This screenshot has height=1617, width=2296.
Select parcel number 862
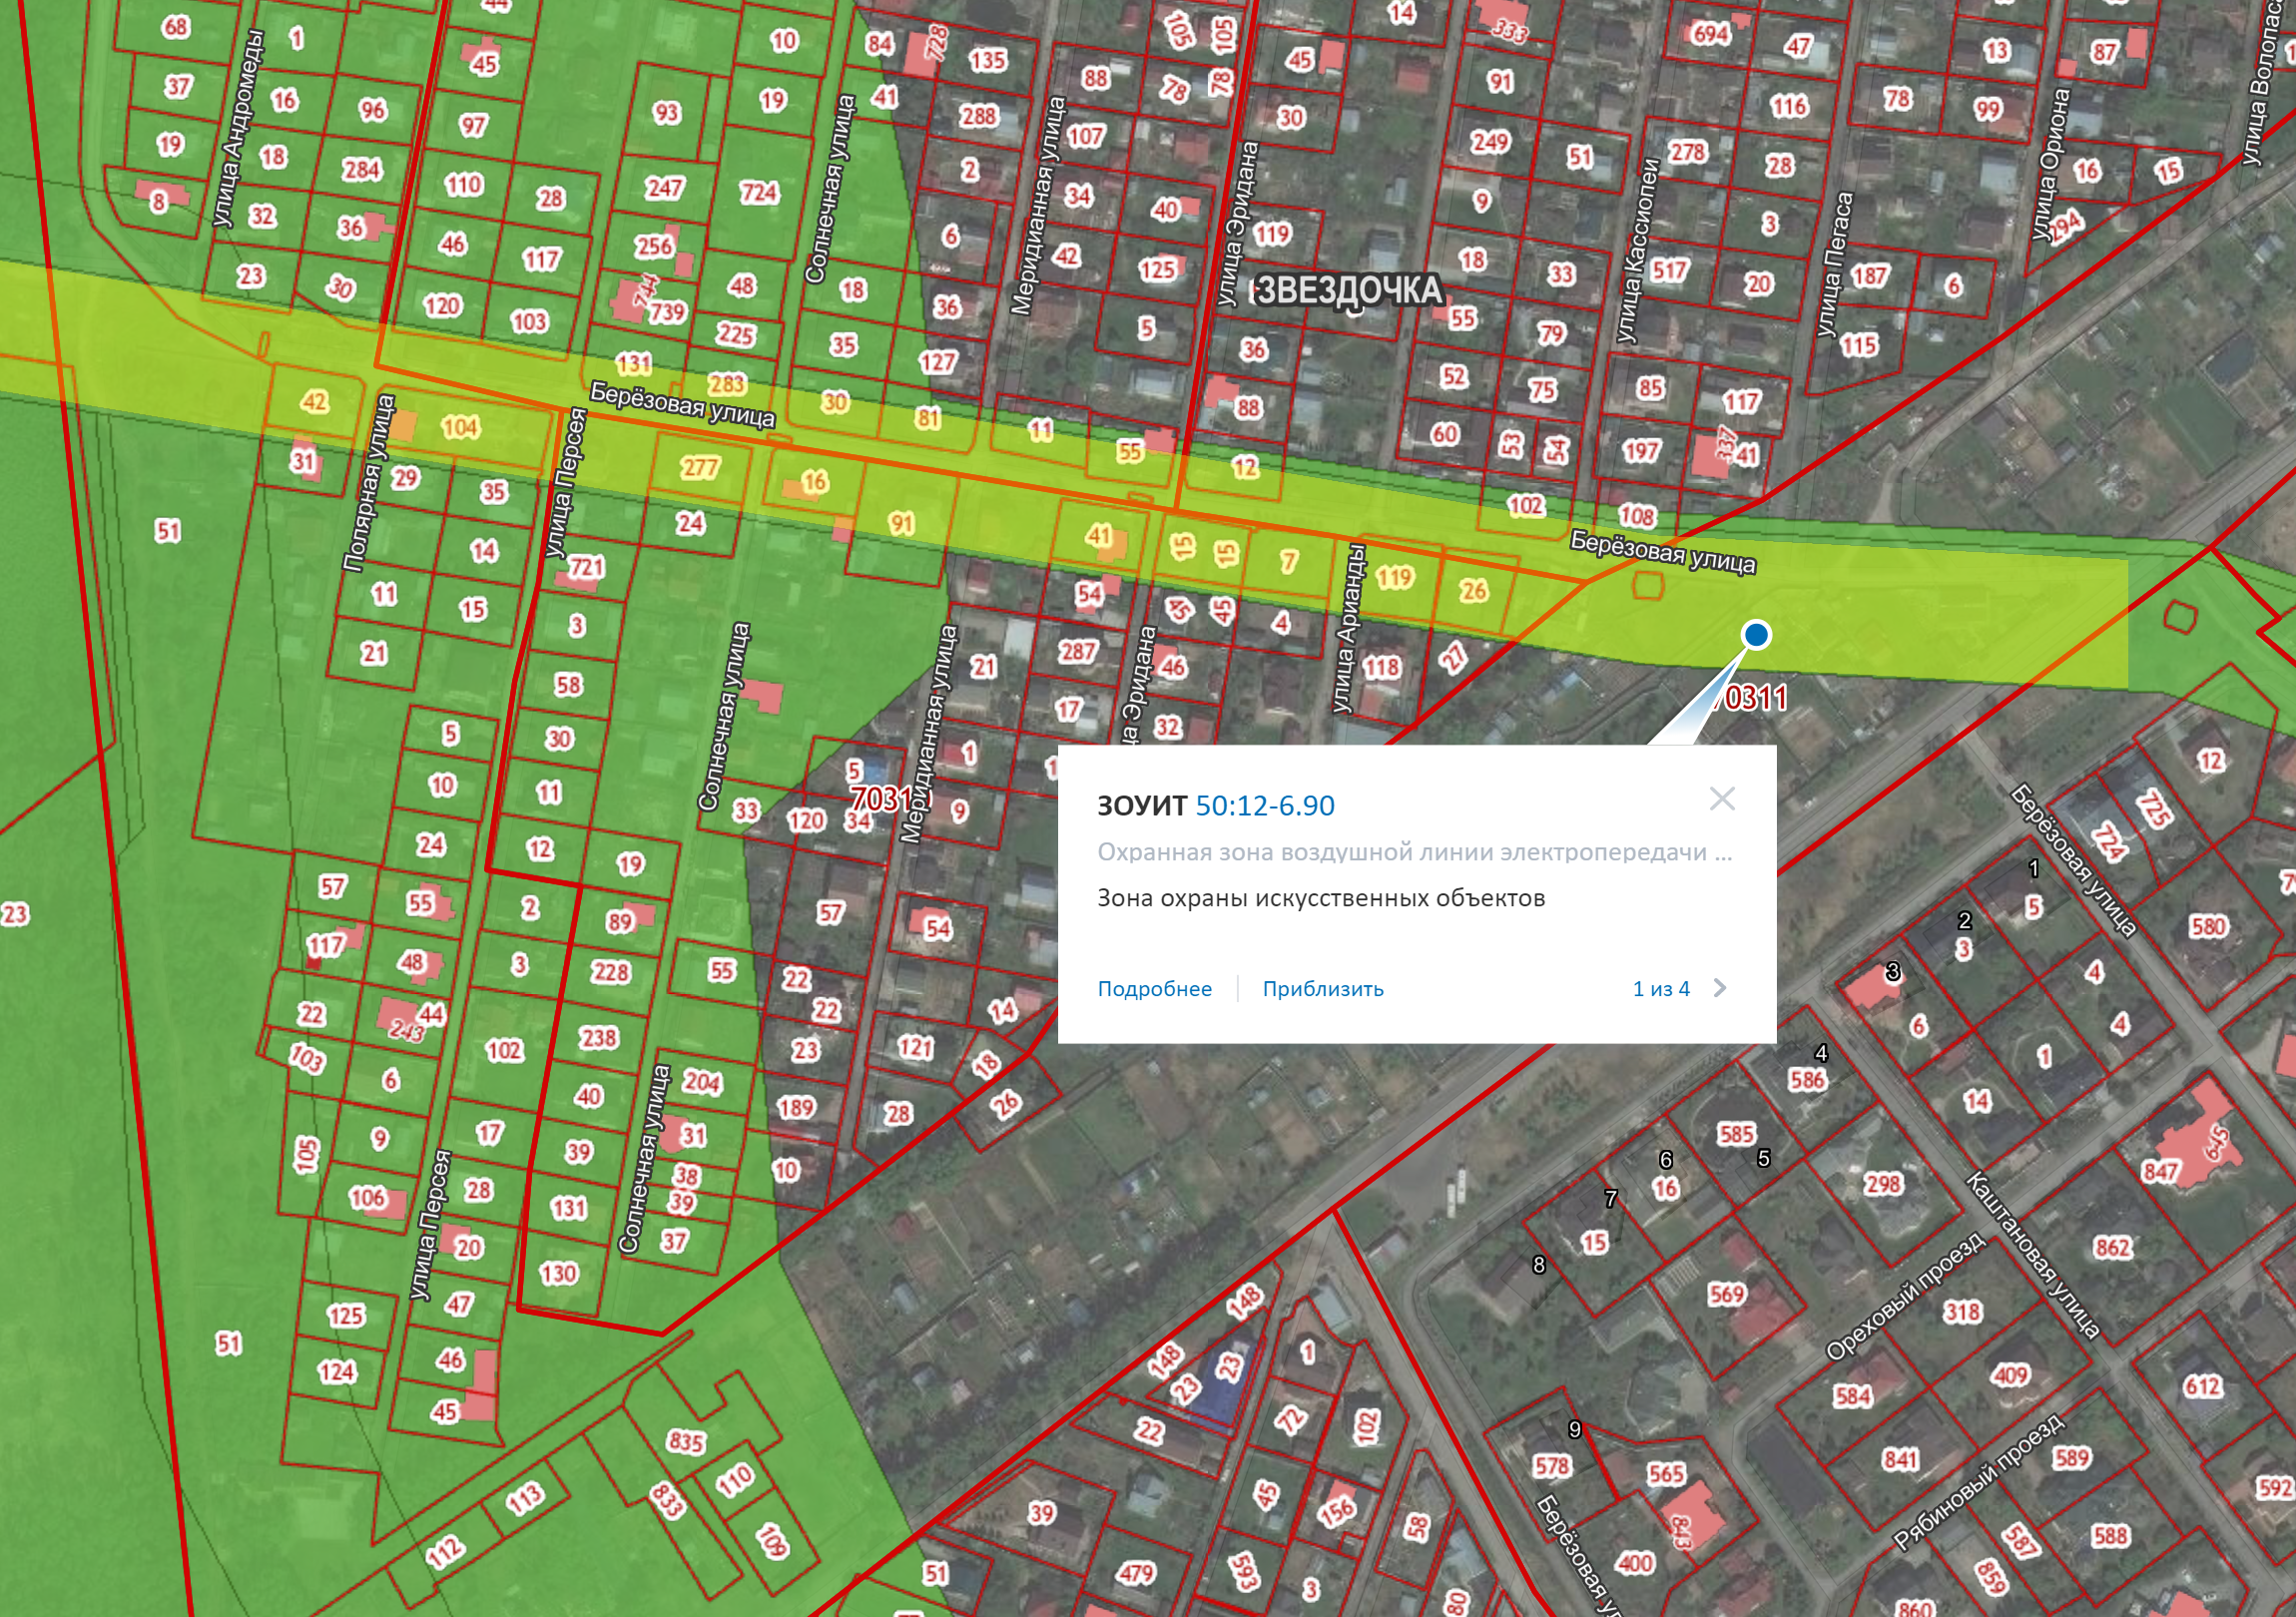[x=2113, y=1248]
